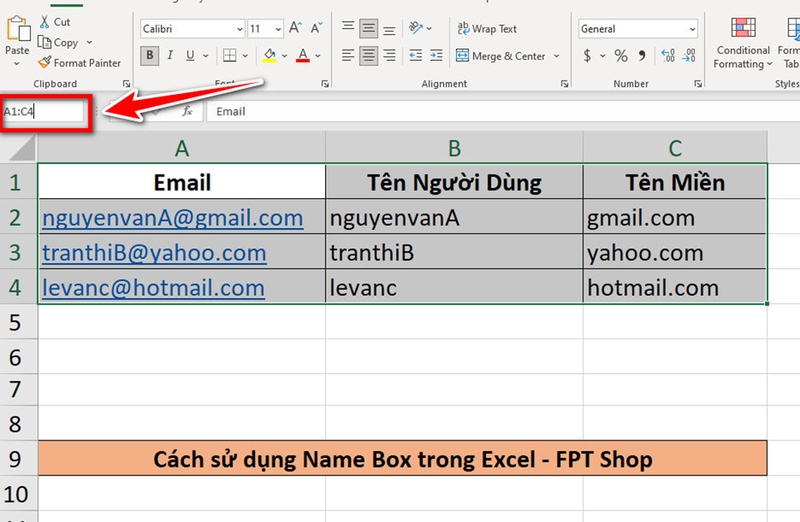This screenshot has width=800, height=522.
Task: Apply accounting dollar format
Action: 587,56
